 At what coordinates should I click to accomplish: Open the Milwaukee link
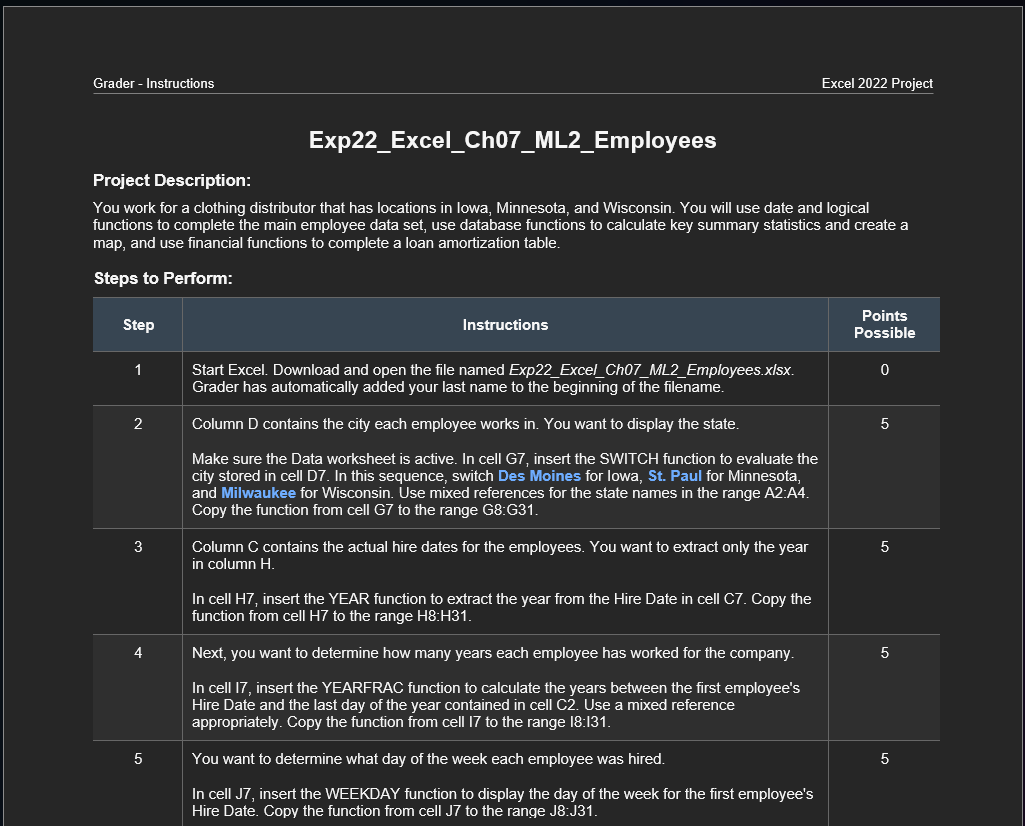click(258, 493)
